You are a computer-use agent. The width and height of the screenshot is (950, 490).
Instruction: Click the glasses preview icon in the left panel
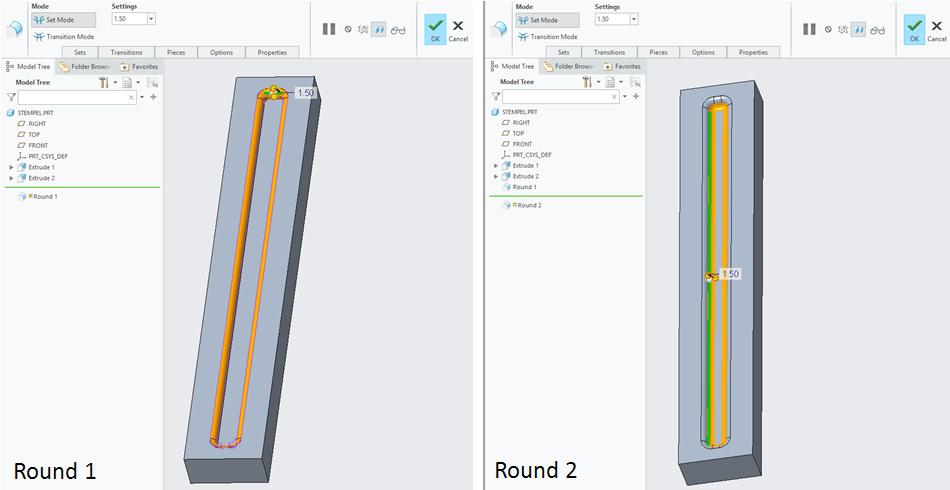[398, 30]
